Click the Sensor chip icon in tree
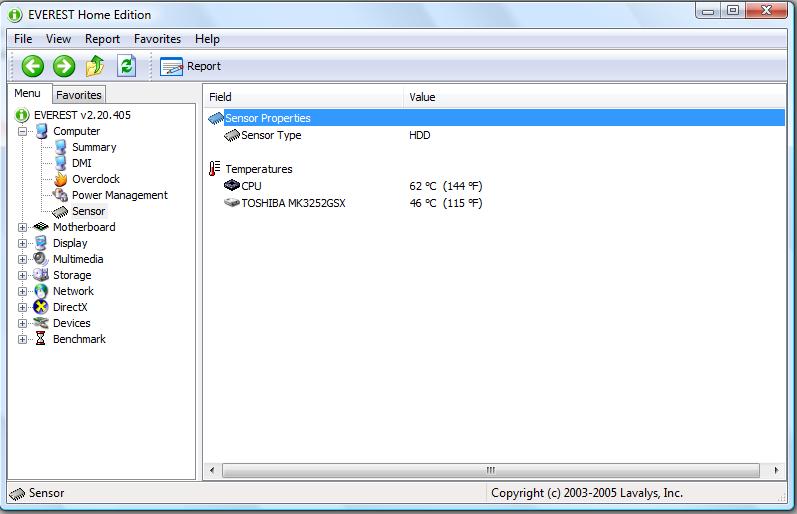Viewport: 797px width, 514px height. pos(60,211)
